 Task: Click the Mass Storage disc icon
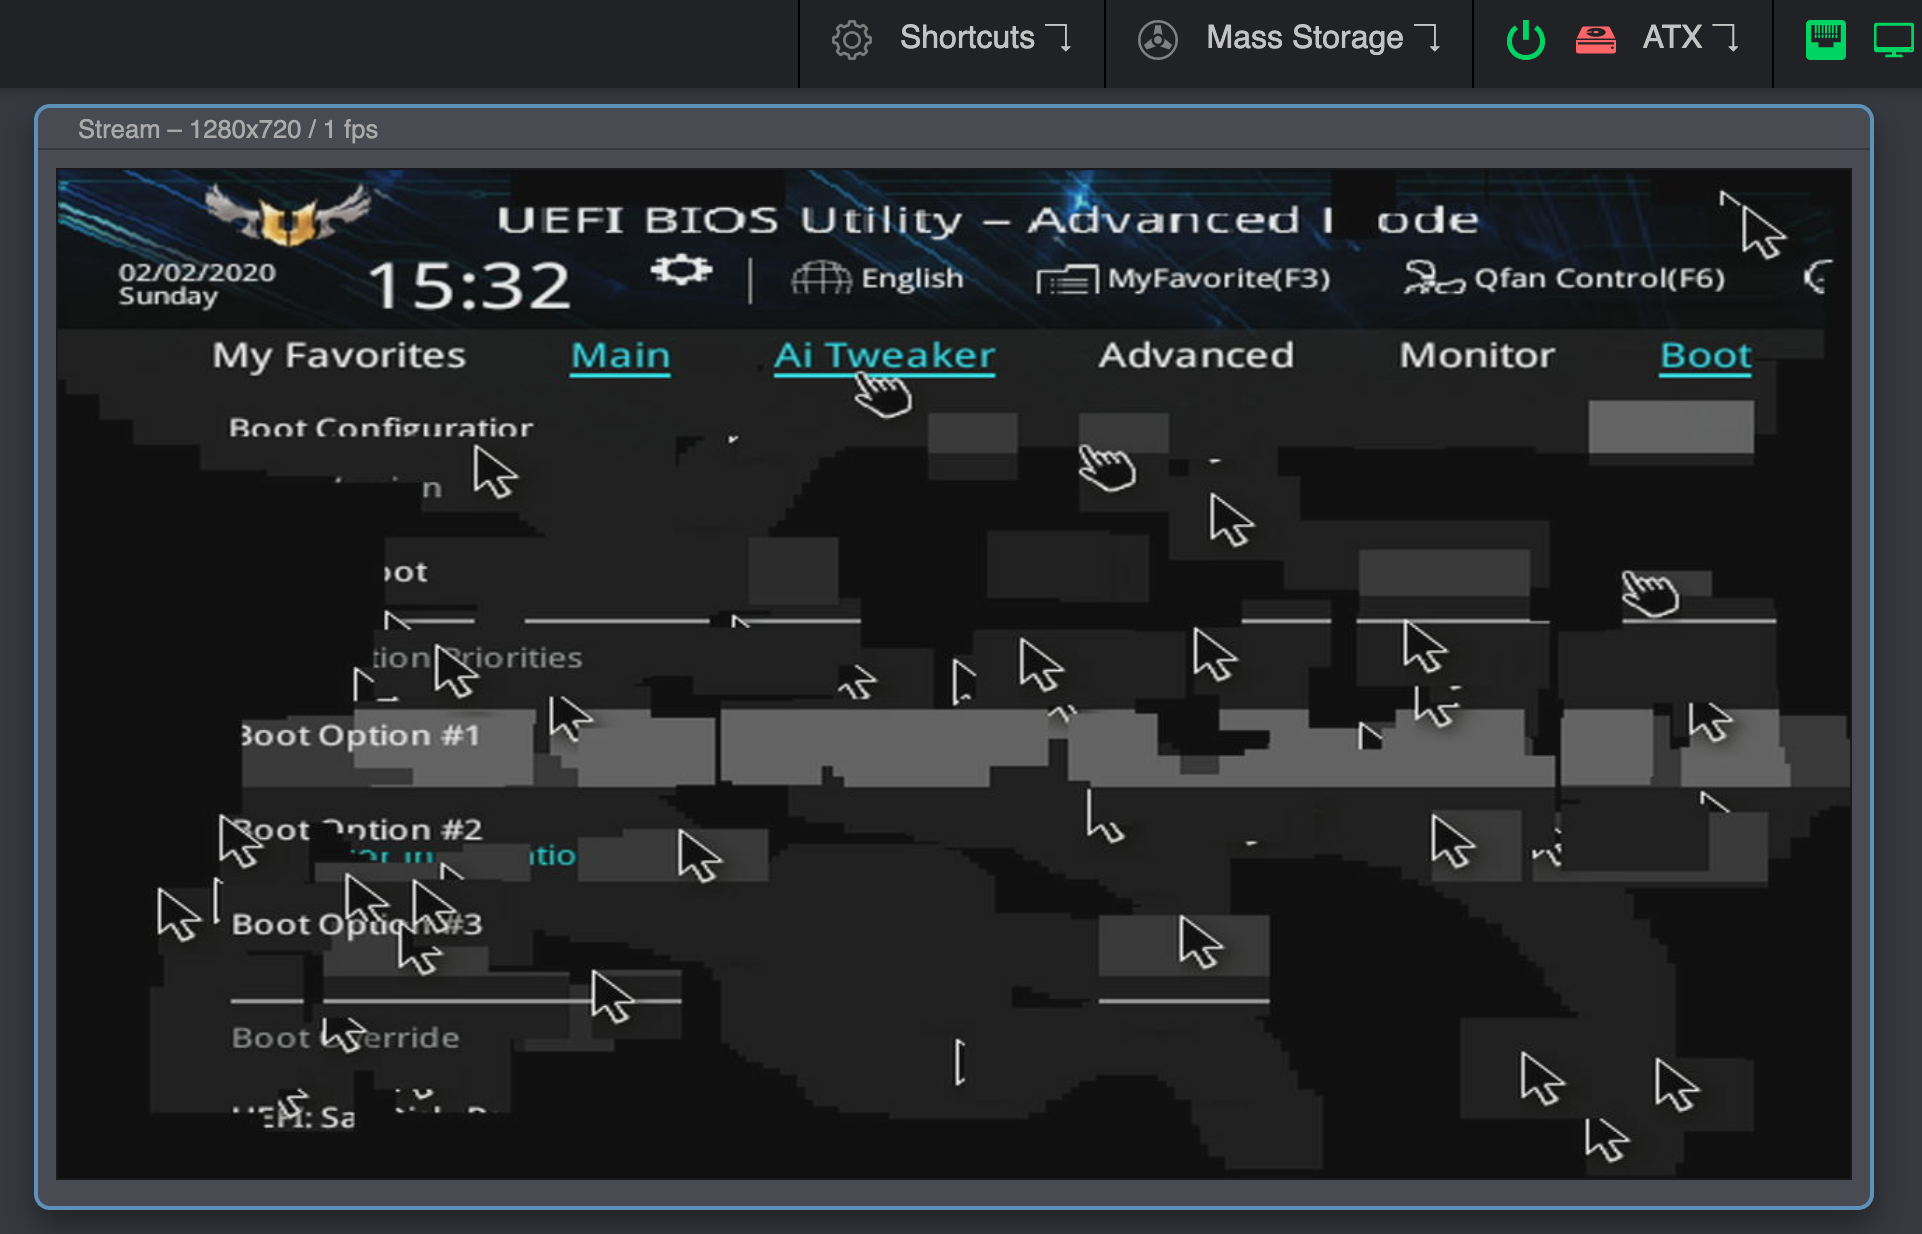click(1158, 39)
